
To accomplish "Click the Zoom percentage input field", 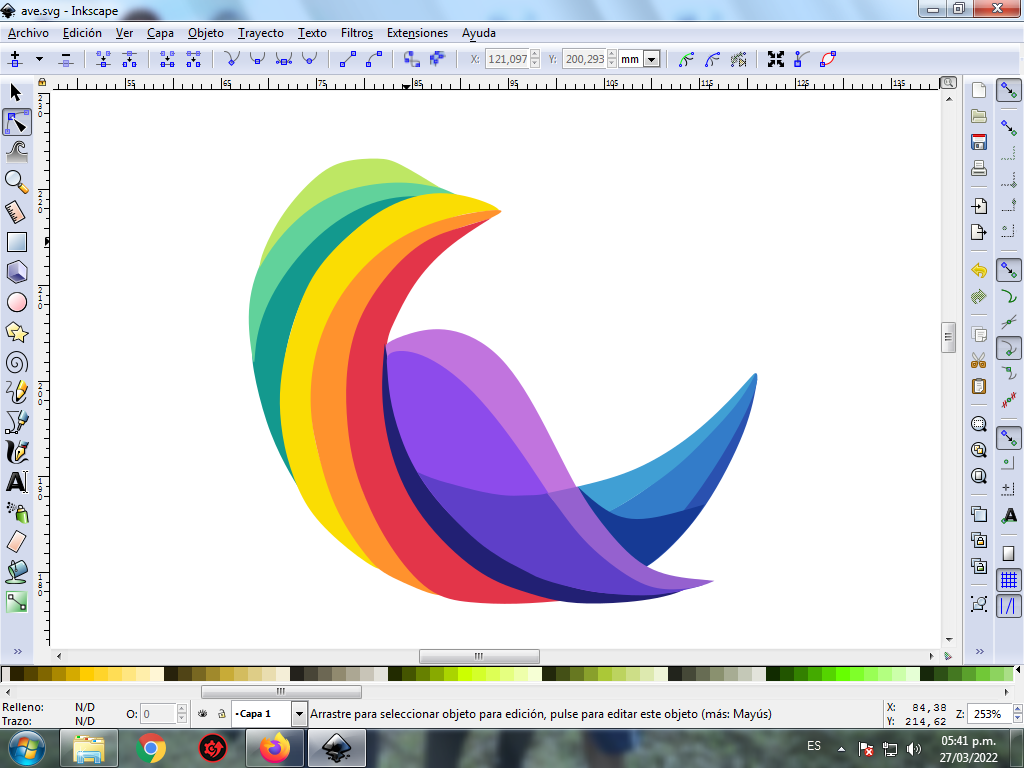I will (x=986, y=714).
